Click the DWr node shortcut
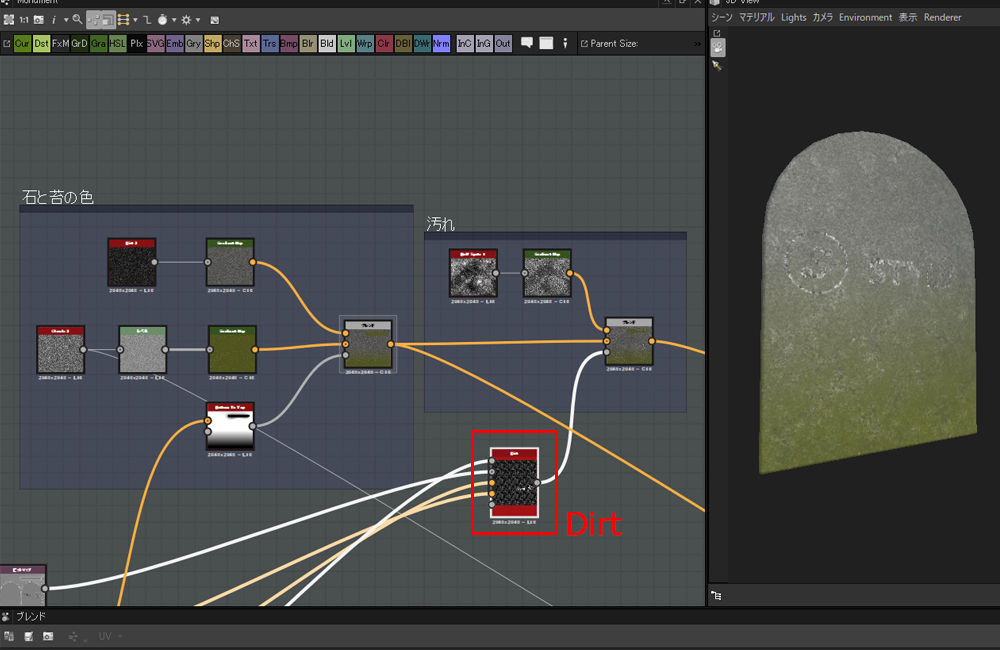The width and height of the screenshot is (1000, 650). [x=422, y=43]
